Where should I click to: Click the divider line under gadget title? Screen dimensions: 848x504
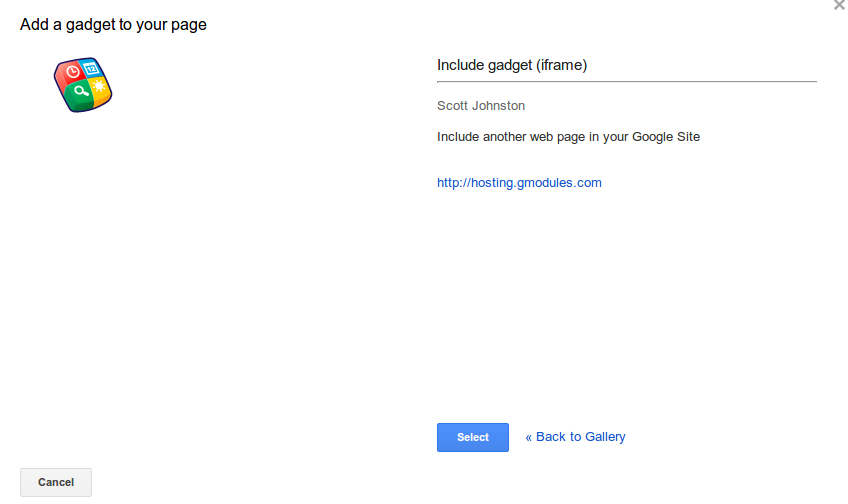coord(626,81)
